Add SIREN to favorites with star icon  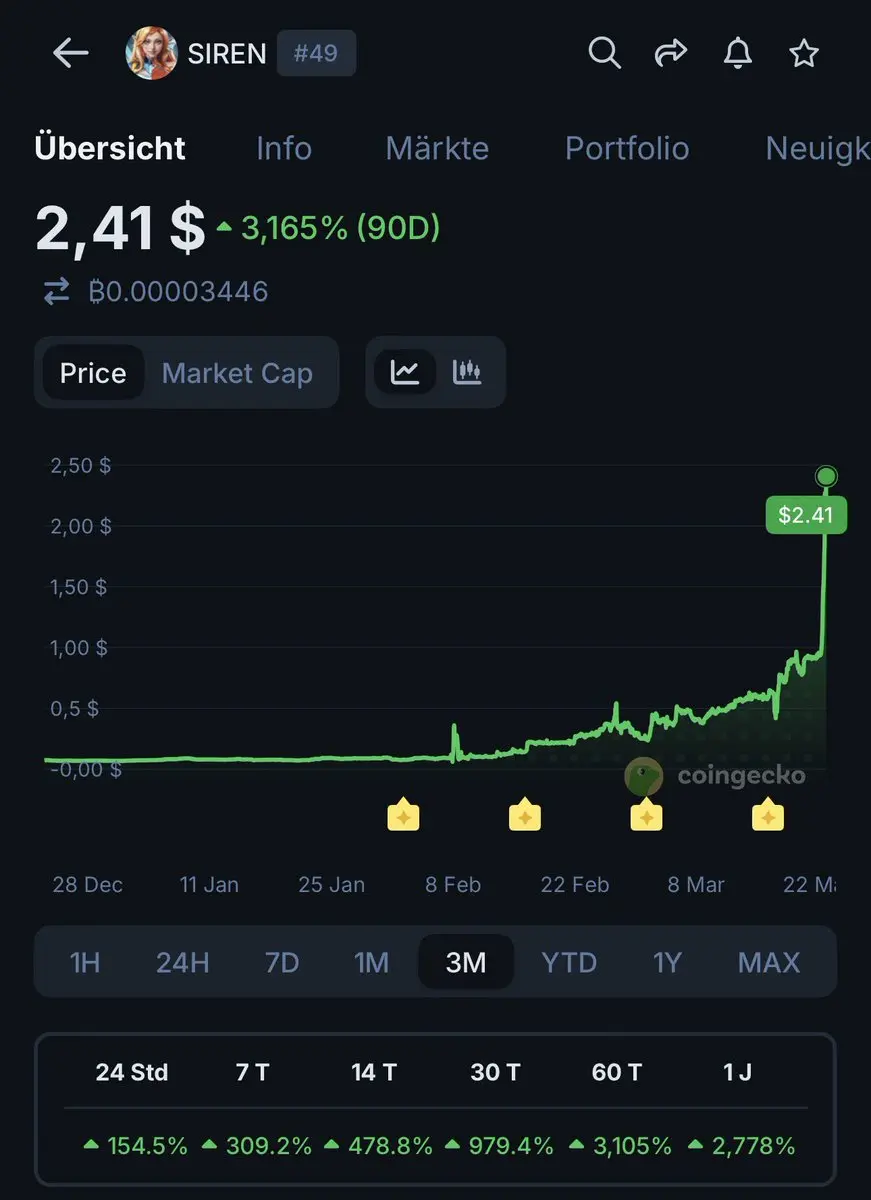pyautogui.click(x=804, y=53)
